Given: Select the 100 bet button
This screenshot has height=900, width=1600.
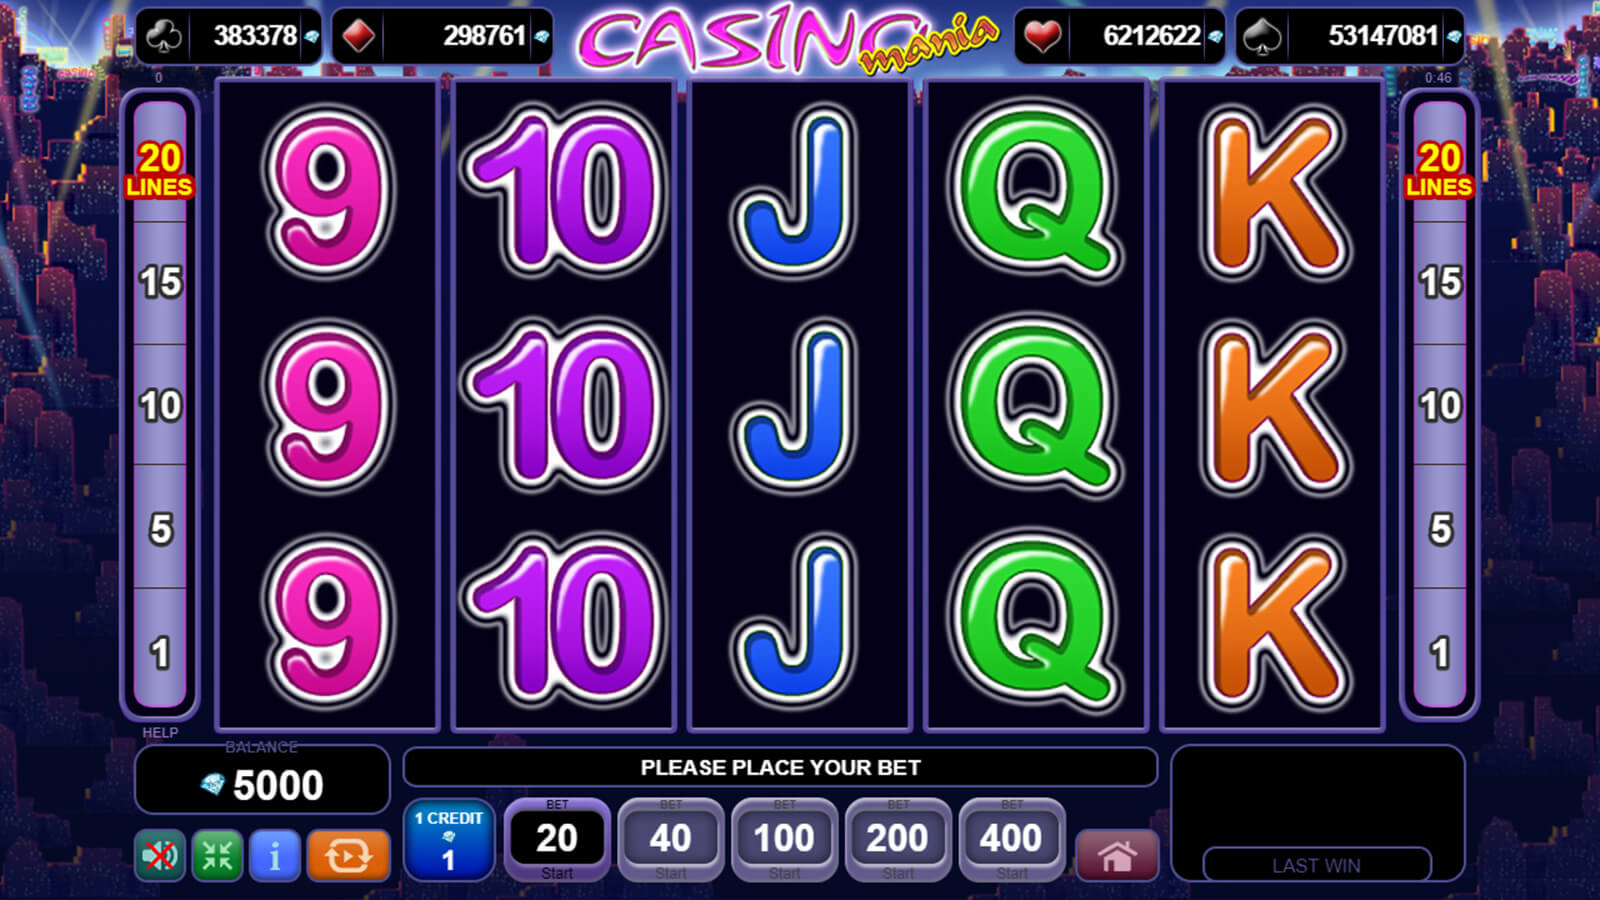Looking at the screenshot, I should 785,840.
